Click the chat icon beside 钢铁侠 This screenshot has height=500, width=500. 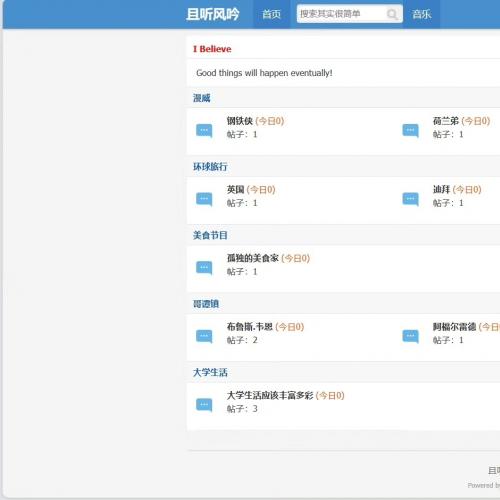[x=204, y=130]
